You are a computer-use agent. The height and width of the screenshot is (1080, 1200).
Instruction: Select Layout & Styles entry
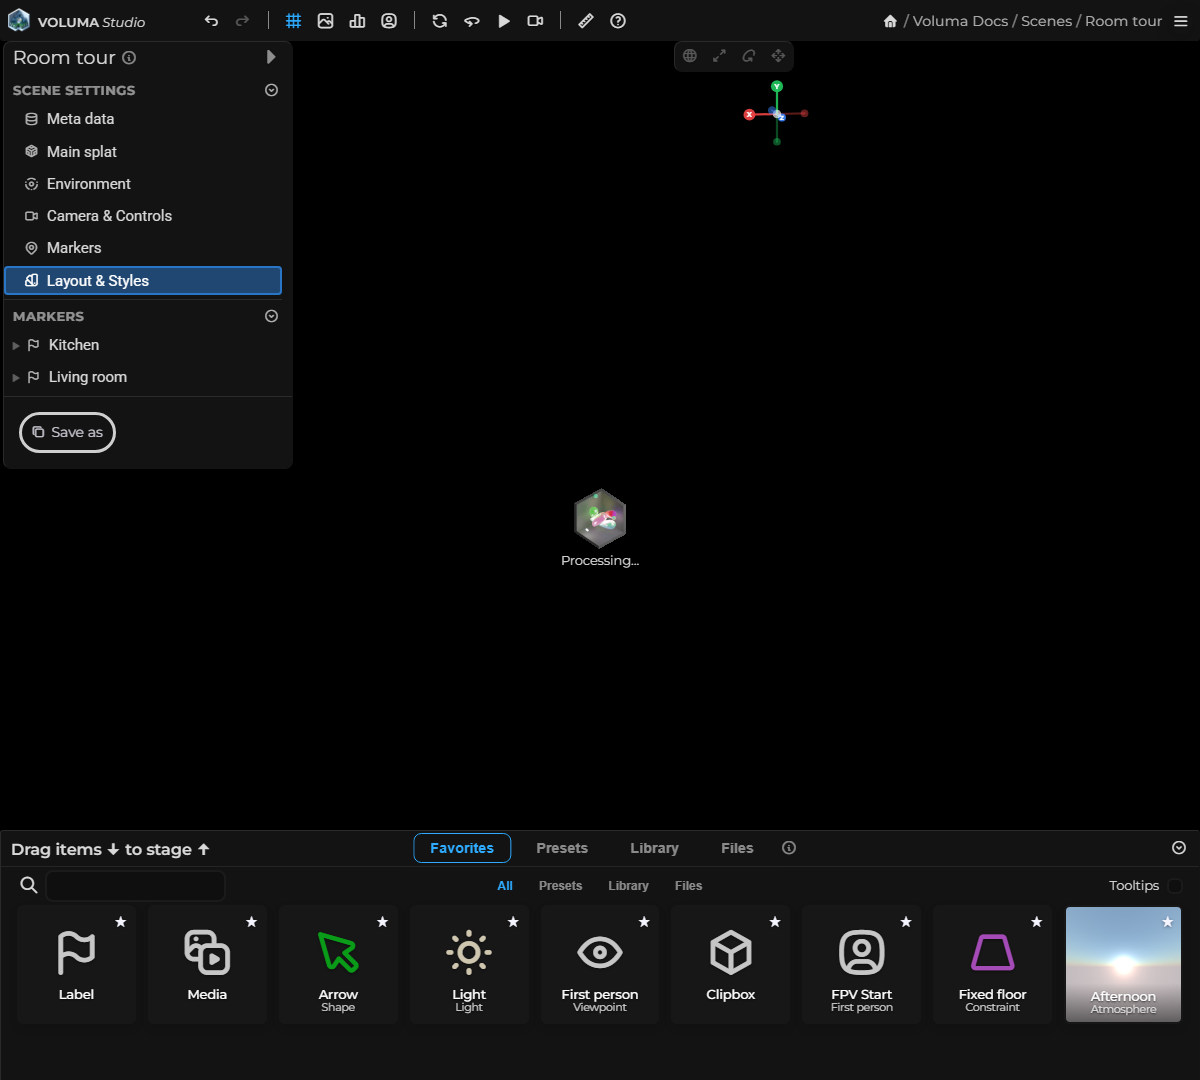coord(143,281)
